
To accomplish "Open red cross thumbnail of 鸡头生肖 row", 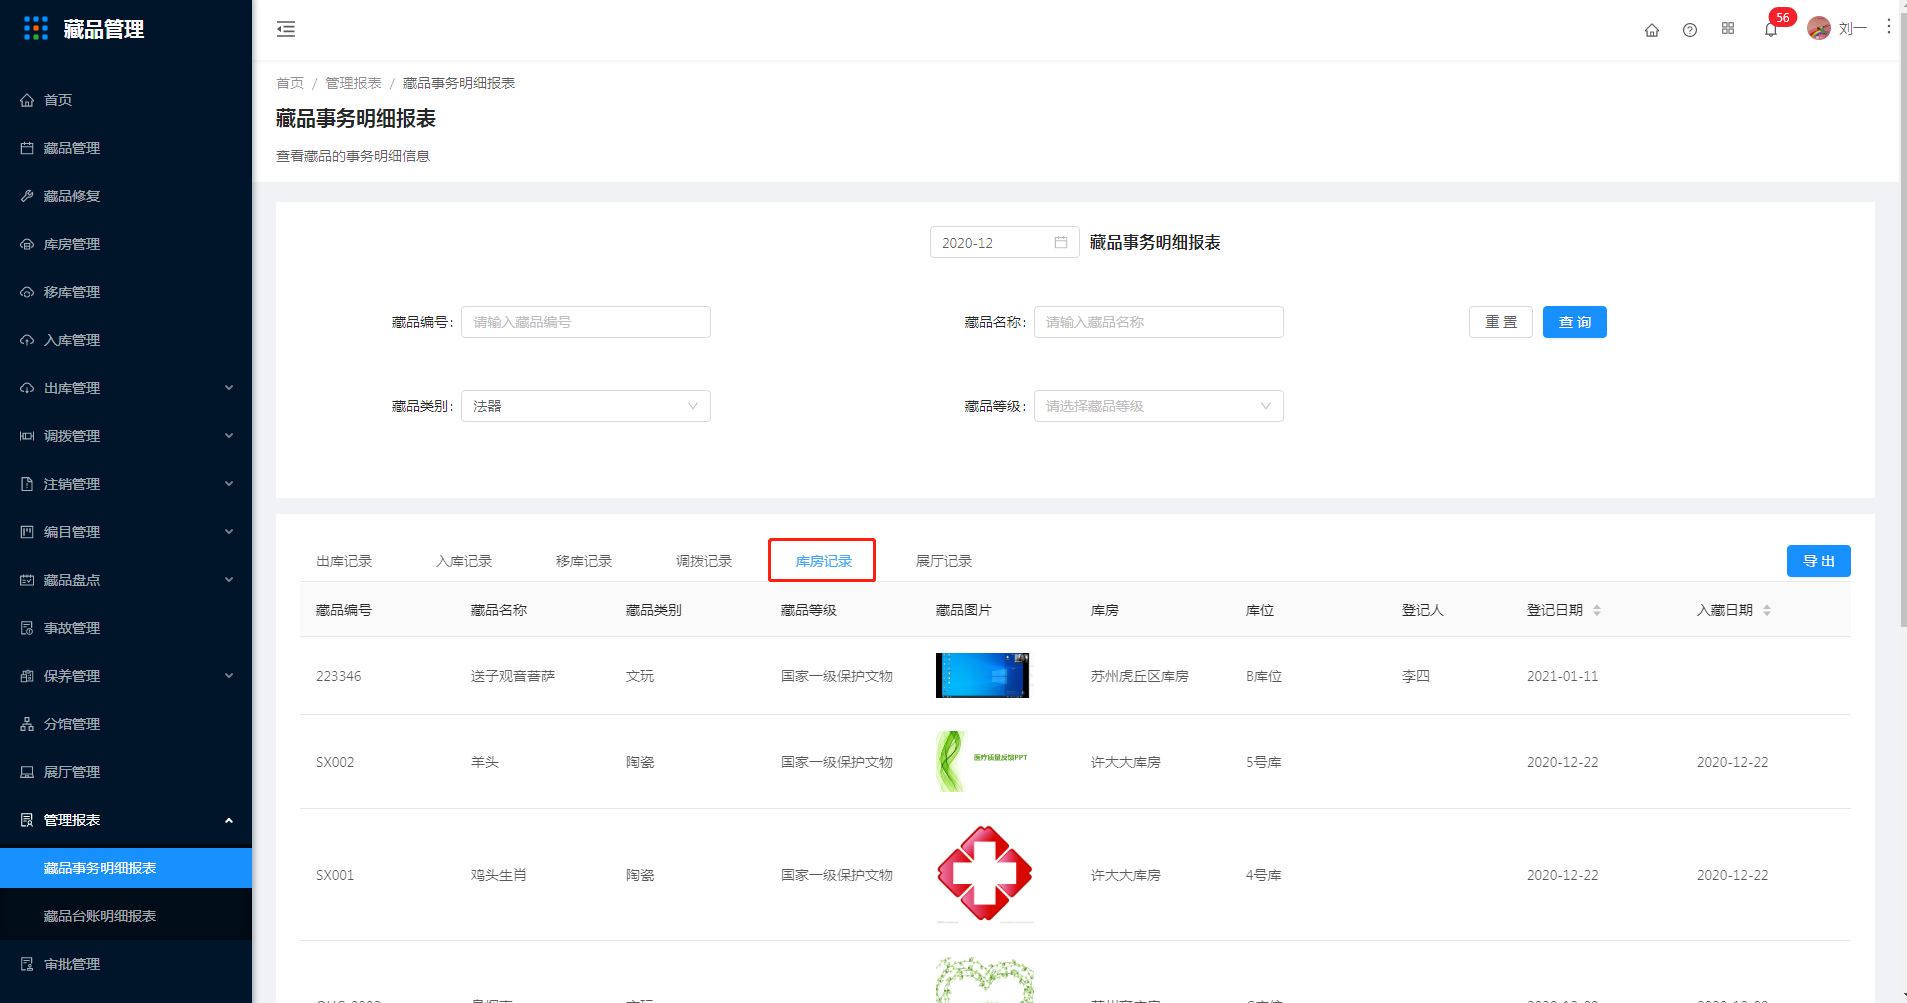I will click(985, 873).
